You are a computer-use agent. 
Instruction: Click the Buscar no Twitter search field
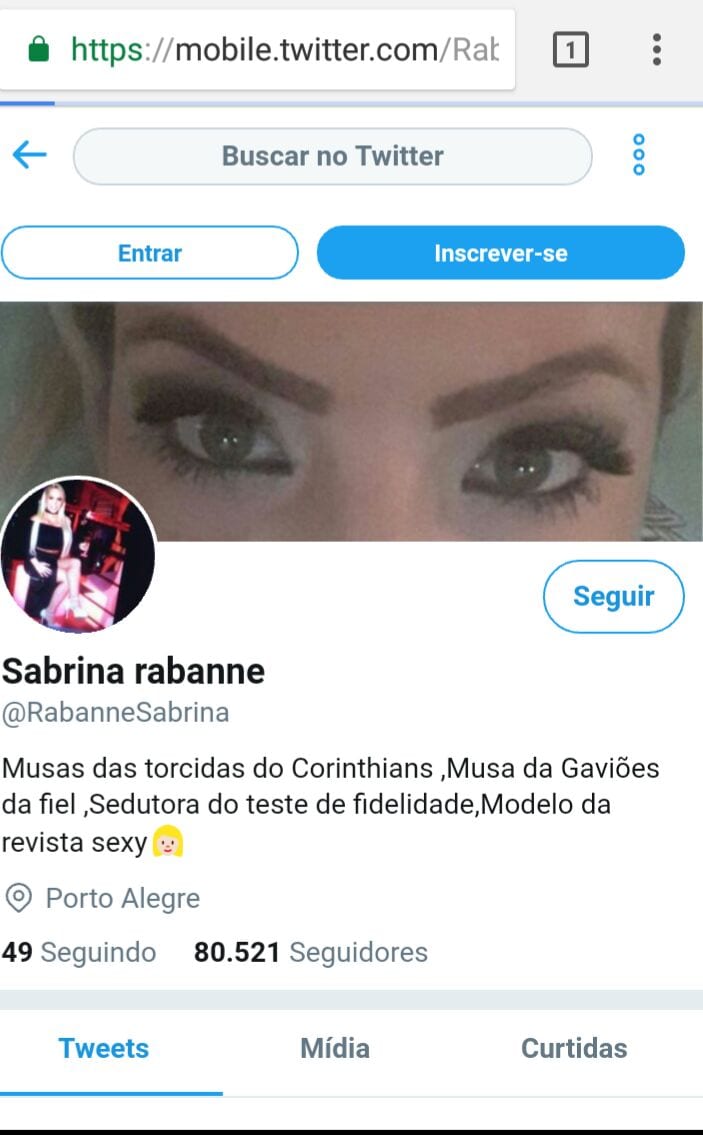point(332,156)
